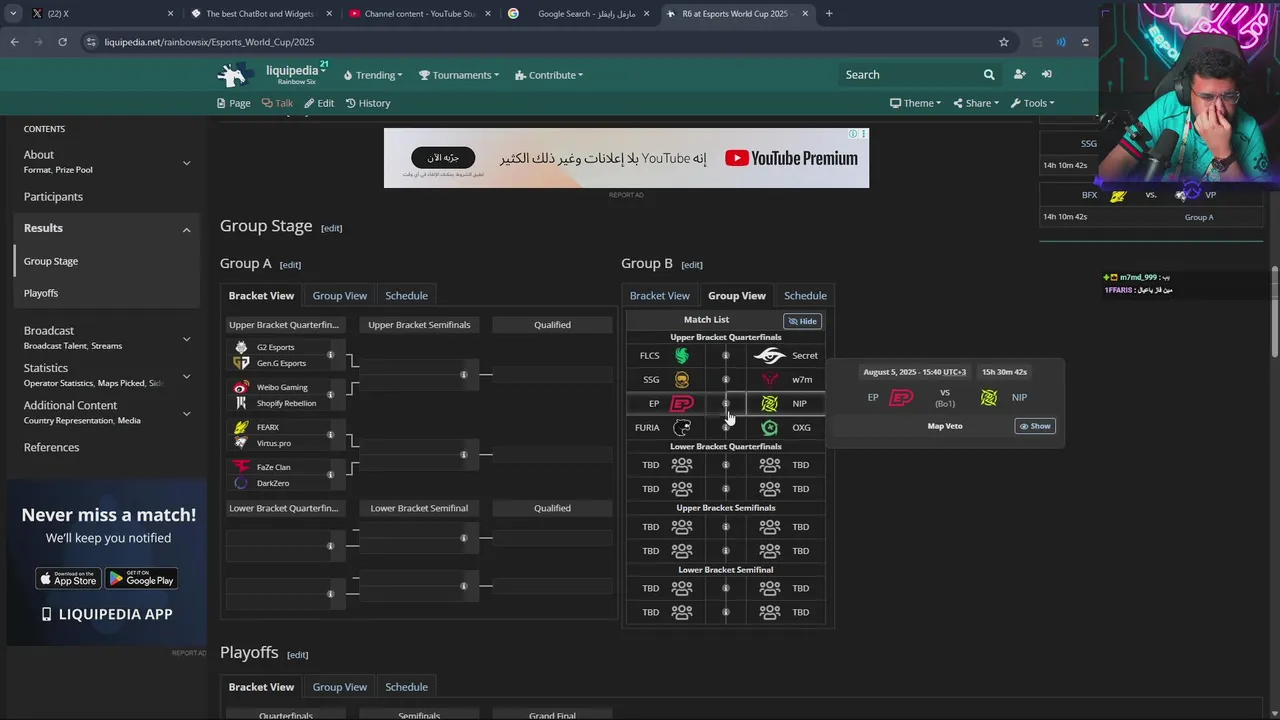The height and width of the screenshot is (720, 1280).
Task: Click the edit link beside Group Stage
Action: (x=331, y=228)
